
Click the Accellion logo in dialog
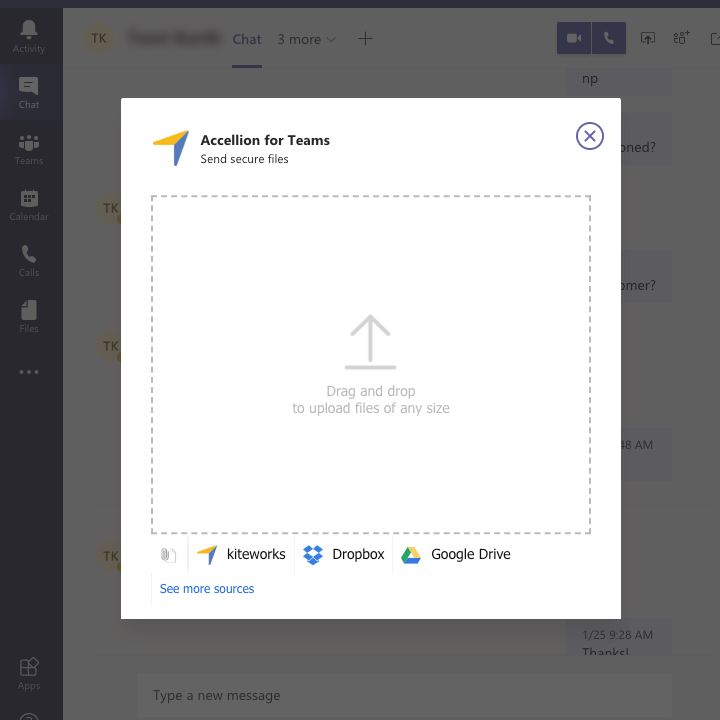coord(171,147)
